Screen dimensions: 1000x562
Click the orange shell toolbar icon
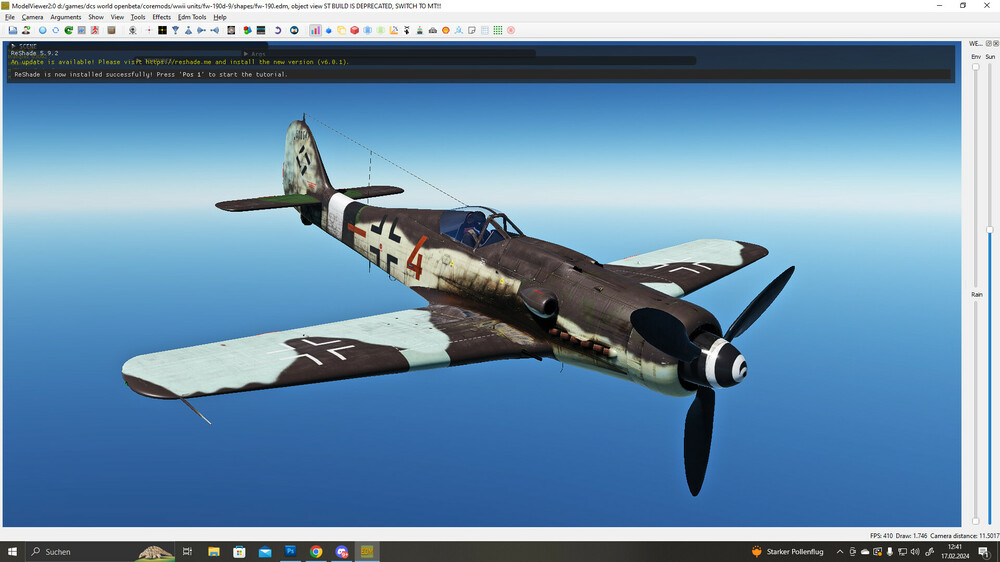click(446, 30)
